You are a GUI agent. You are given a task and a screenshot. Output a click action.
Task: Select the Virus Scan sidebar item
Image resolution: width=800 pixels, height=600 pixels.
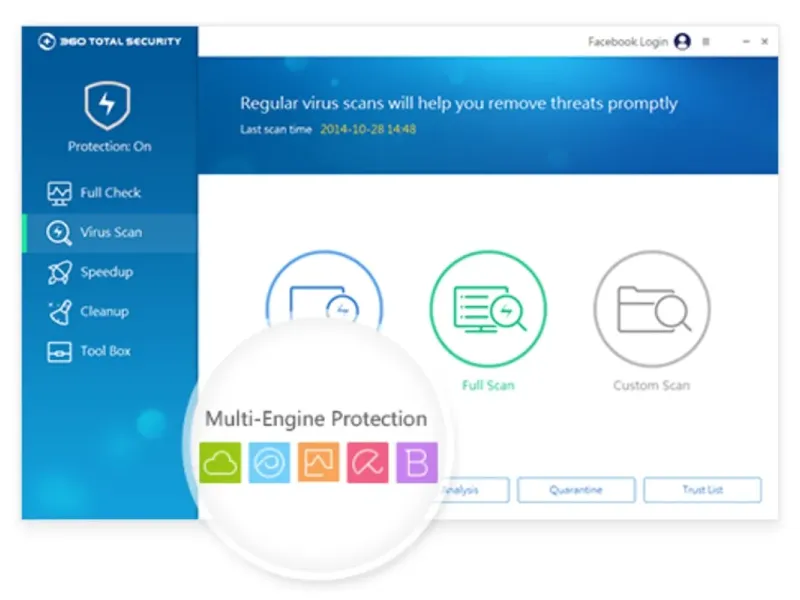click(x=110, y=233)
